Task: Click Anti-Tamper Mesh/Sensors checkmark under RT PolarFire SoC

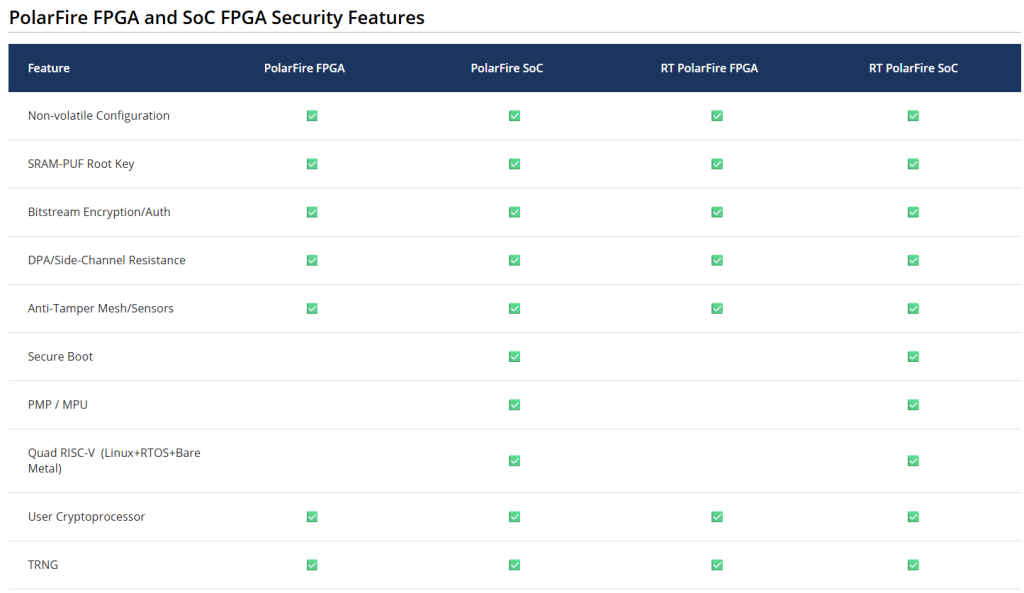Action: pos(913,308)
